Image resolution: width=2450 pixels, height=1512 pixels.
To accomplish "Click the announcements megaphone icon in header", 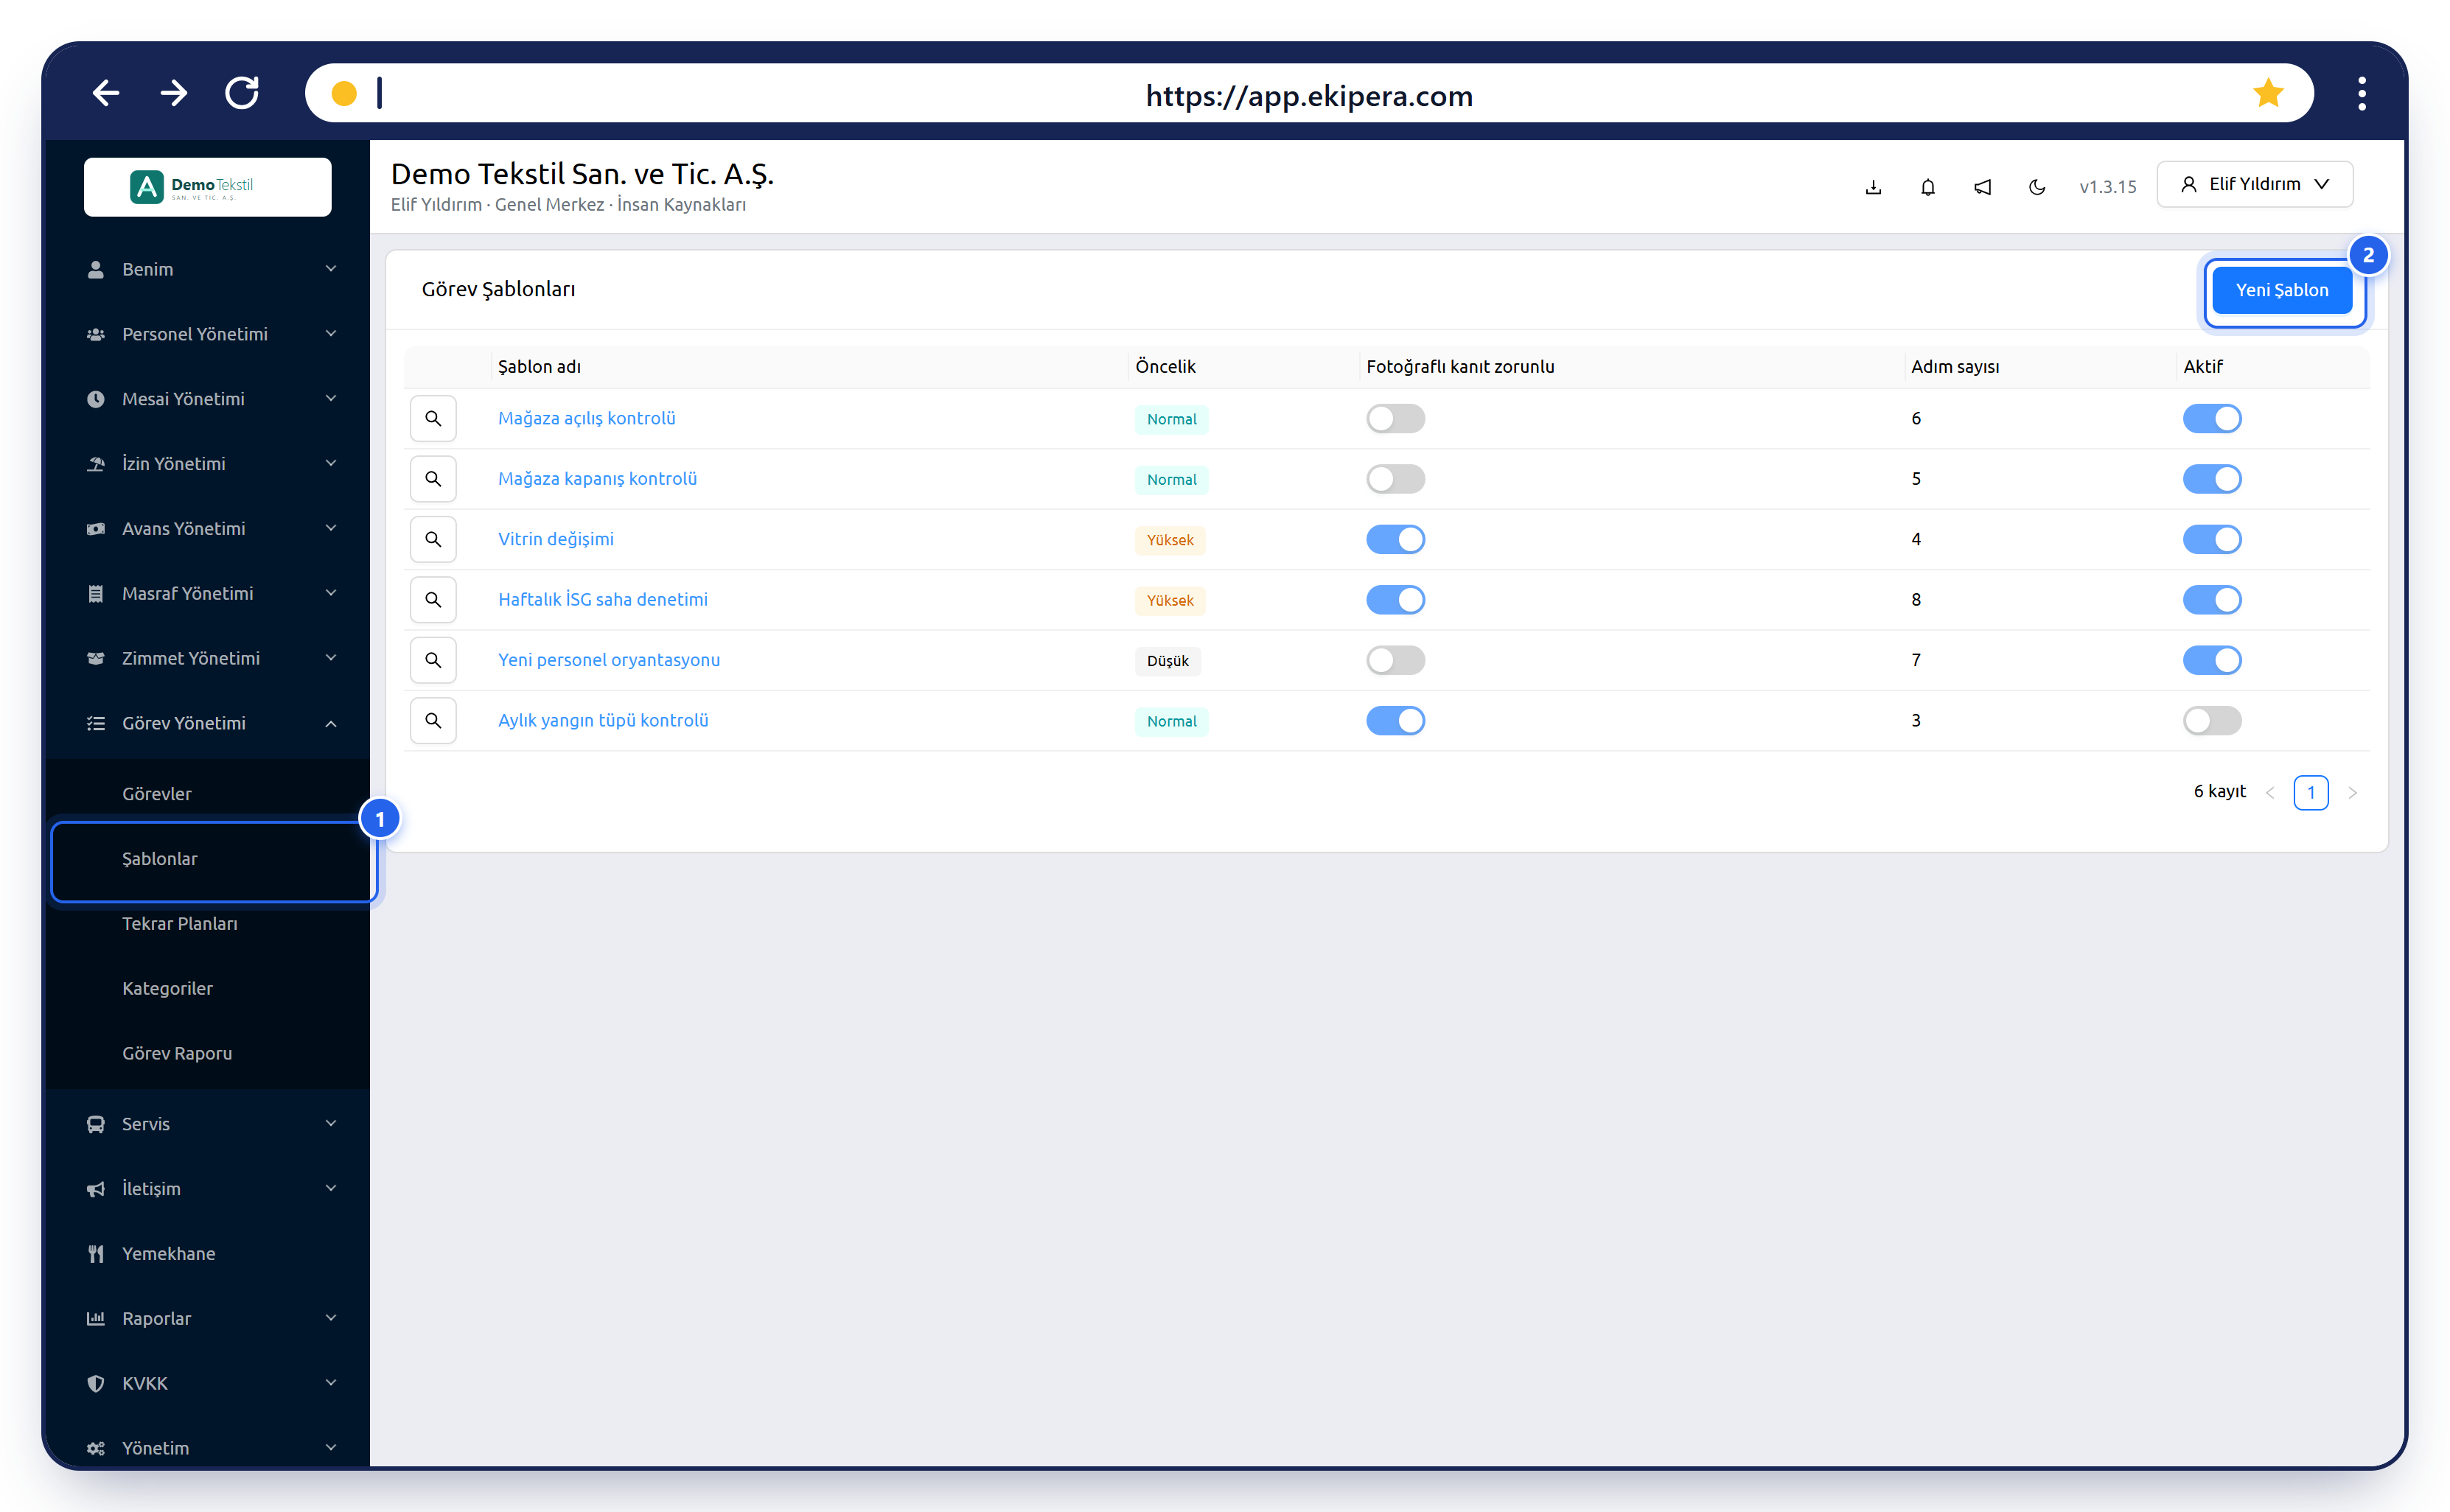I will pyautogui.click(x=1982, y=187).
